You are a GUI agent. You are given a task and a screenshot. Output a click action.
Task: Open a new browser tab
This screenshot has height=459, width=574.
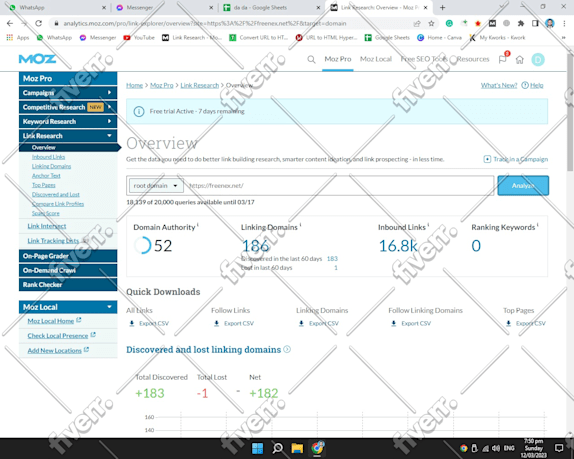(443, 7)
